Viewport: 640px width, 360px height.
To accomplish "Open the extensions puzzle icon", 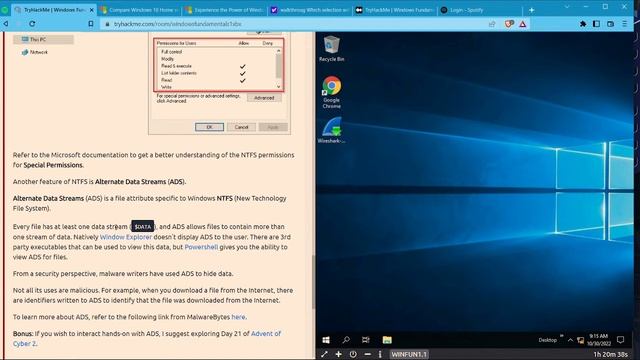I will 583,24.
